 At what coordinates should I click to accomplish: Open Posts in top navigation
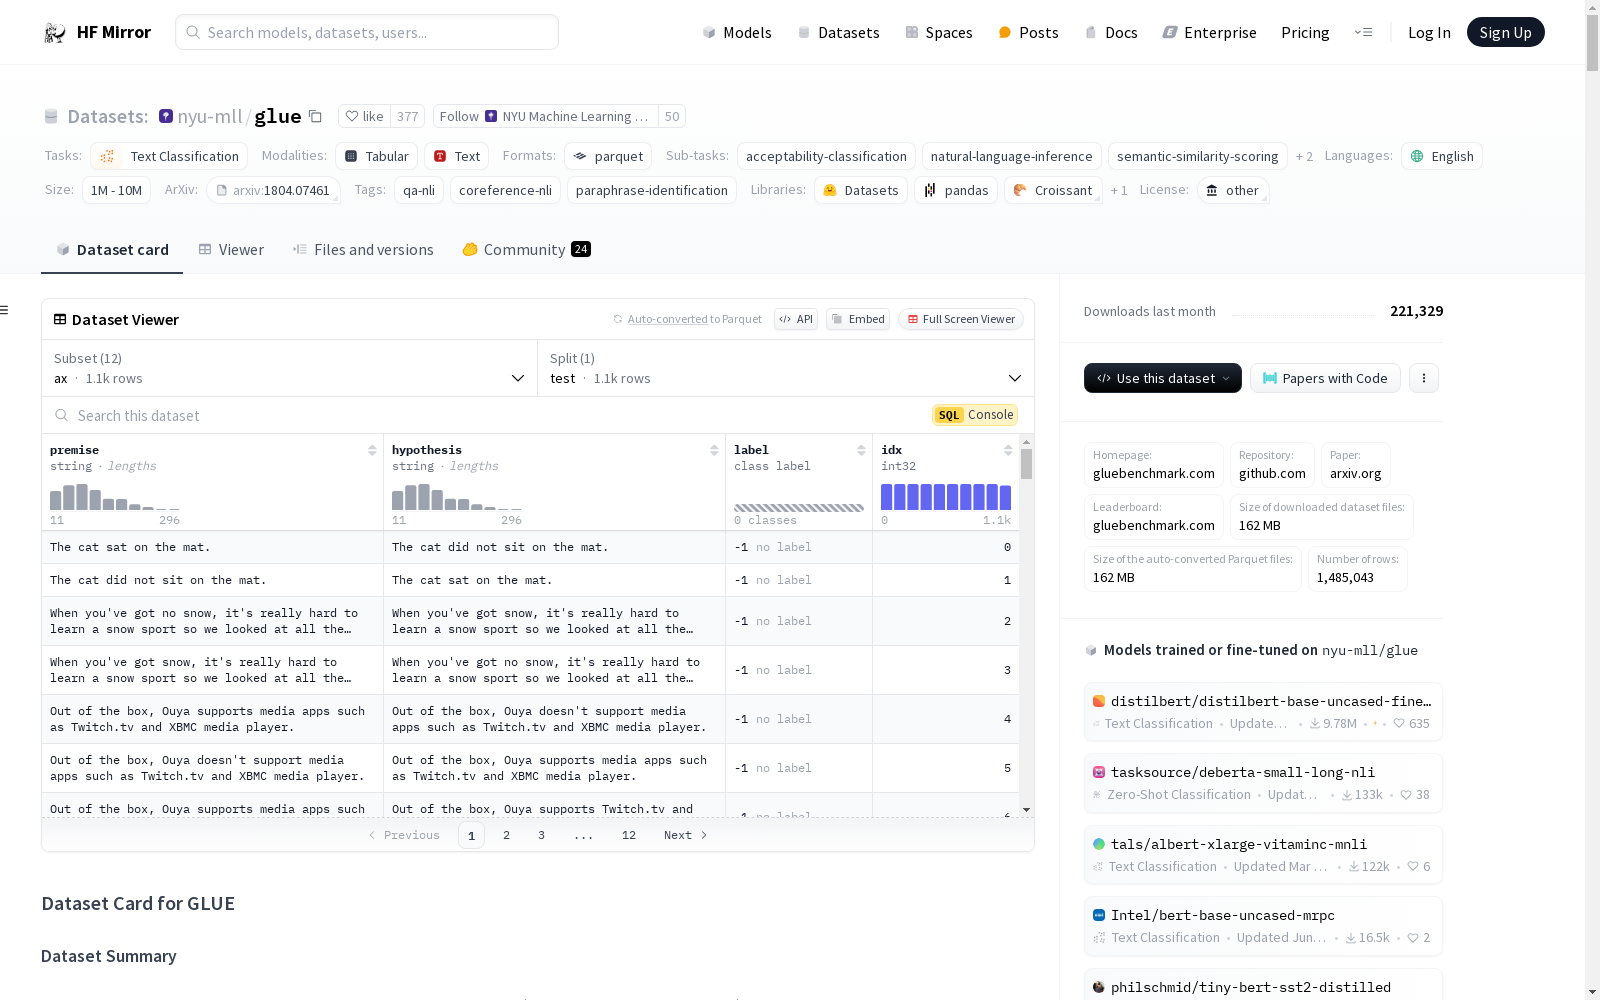(x=1028, y=32)
